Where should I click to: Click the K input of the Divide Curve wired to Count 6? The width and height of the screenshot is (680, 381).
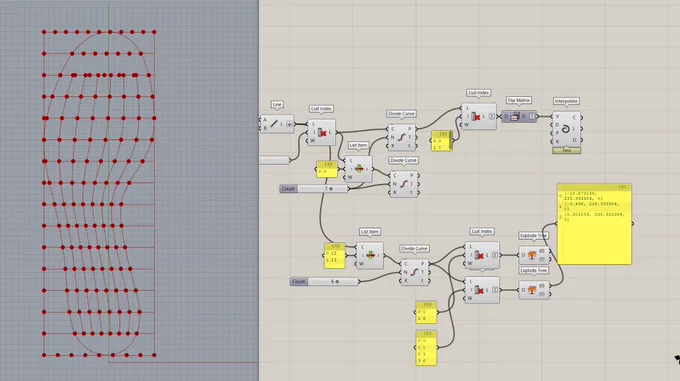click(406, 280)
